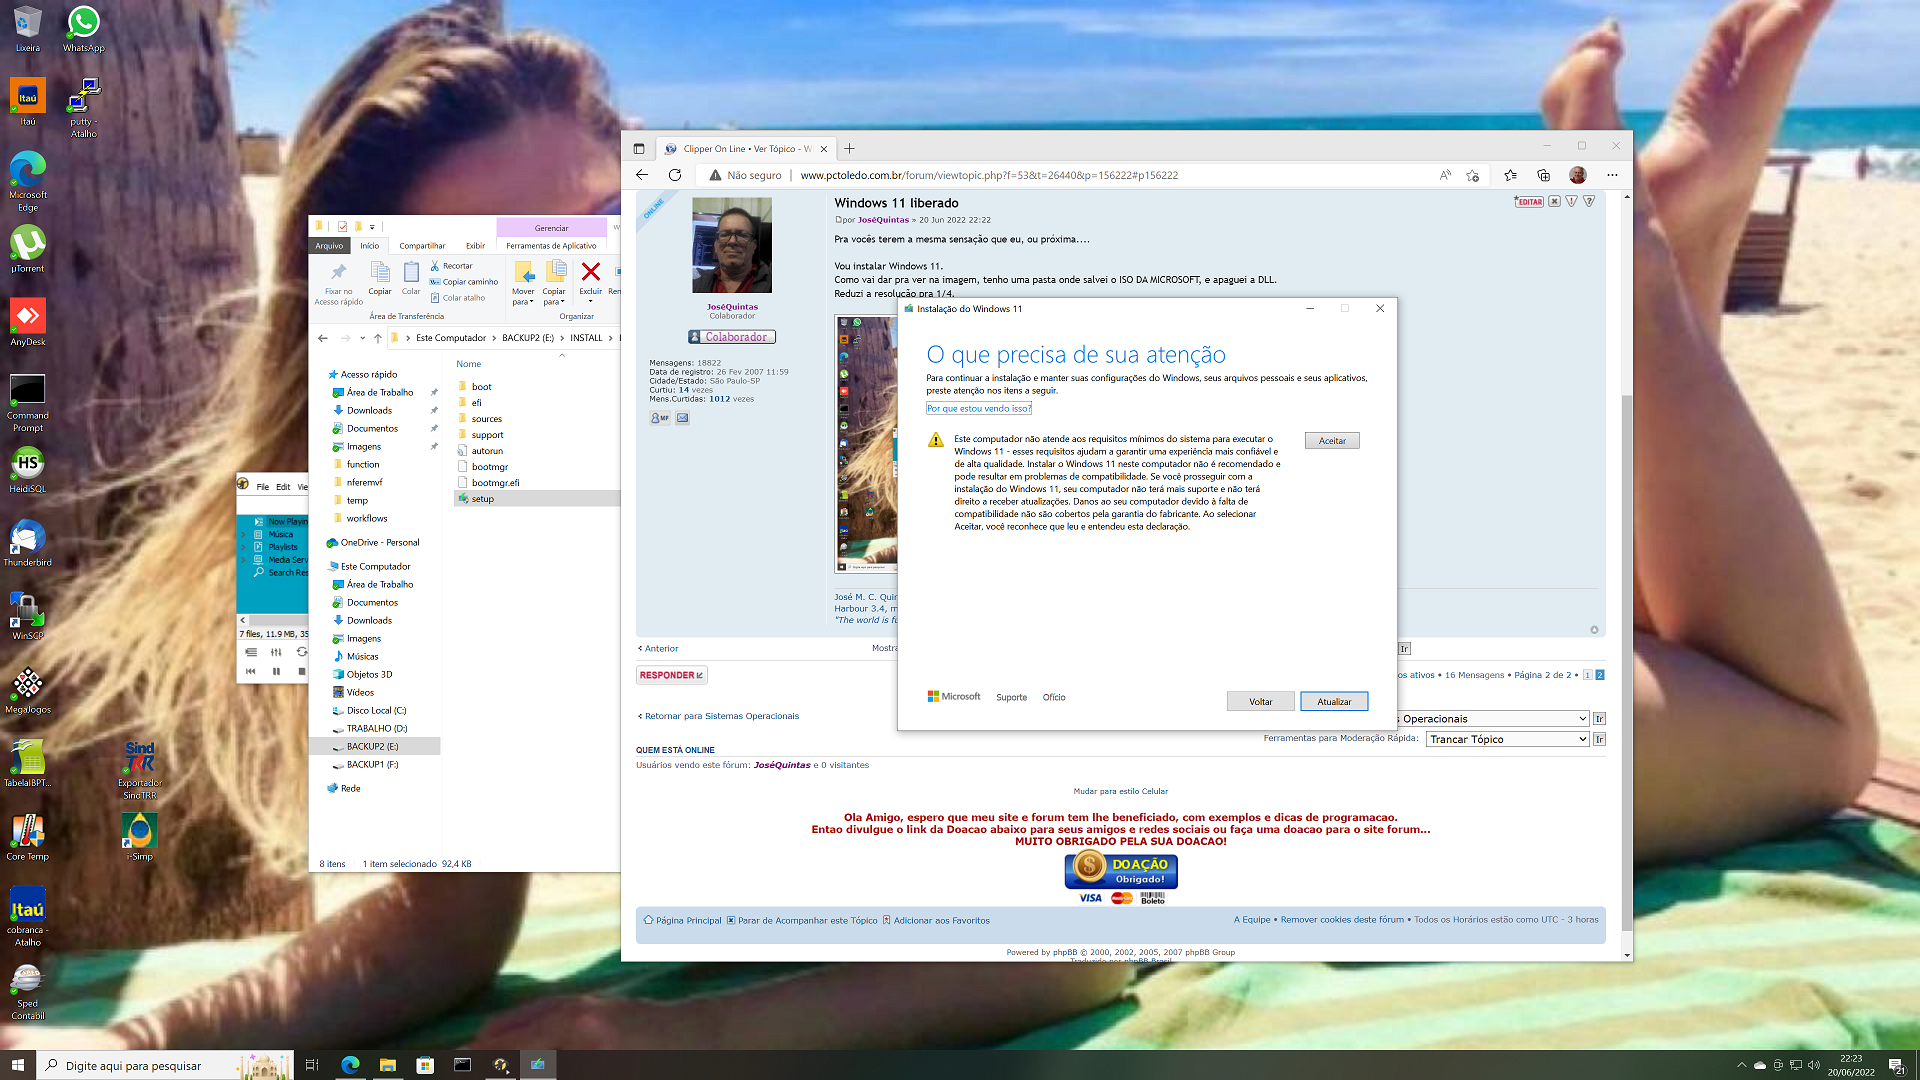Viewport: 1920px width, 1080px height.
Task: Expand the Música tree node
Action: click(x=243, y=535)
